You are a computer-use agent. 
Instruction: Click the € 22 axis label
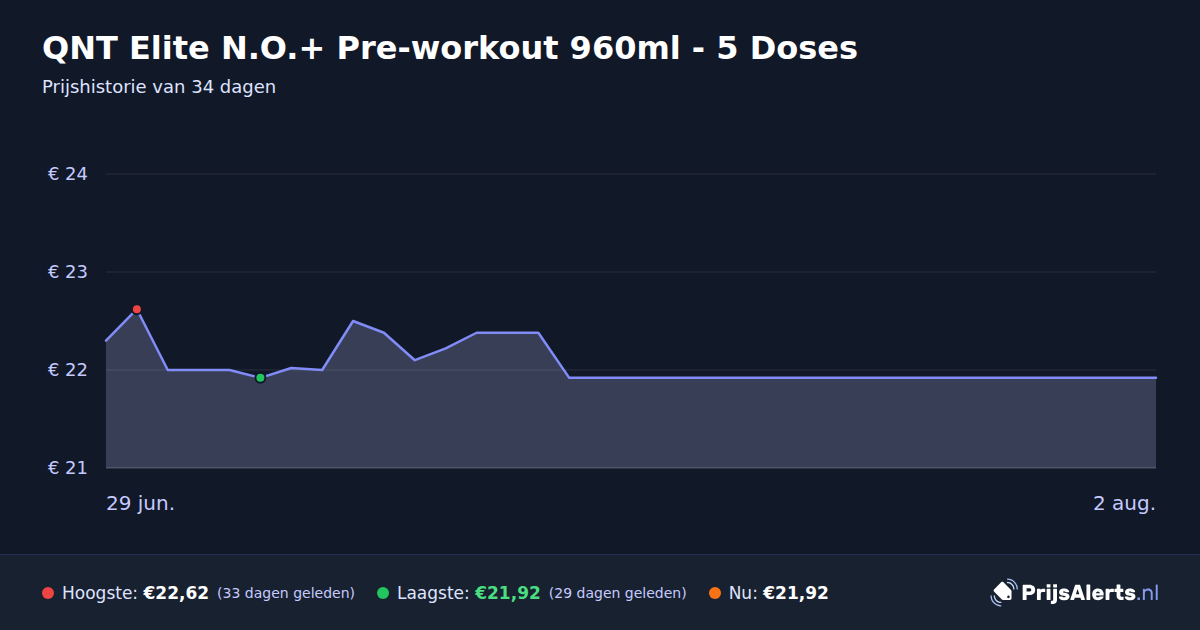coord(68,370)
